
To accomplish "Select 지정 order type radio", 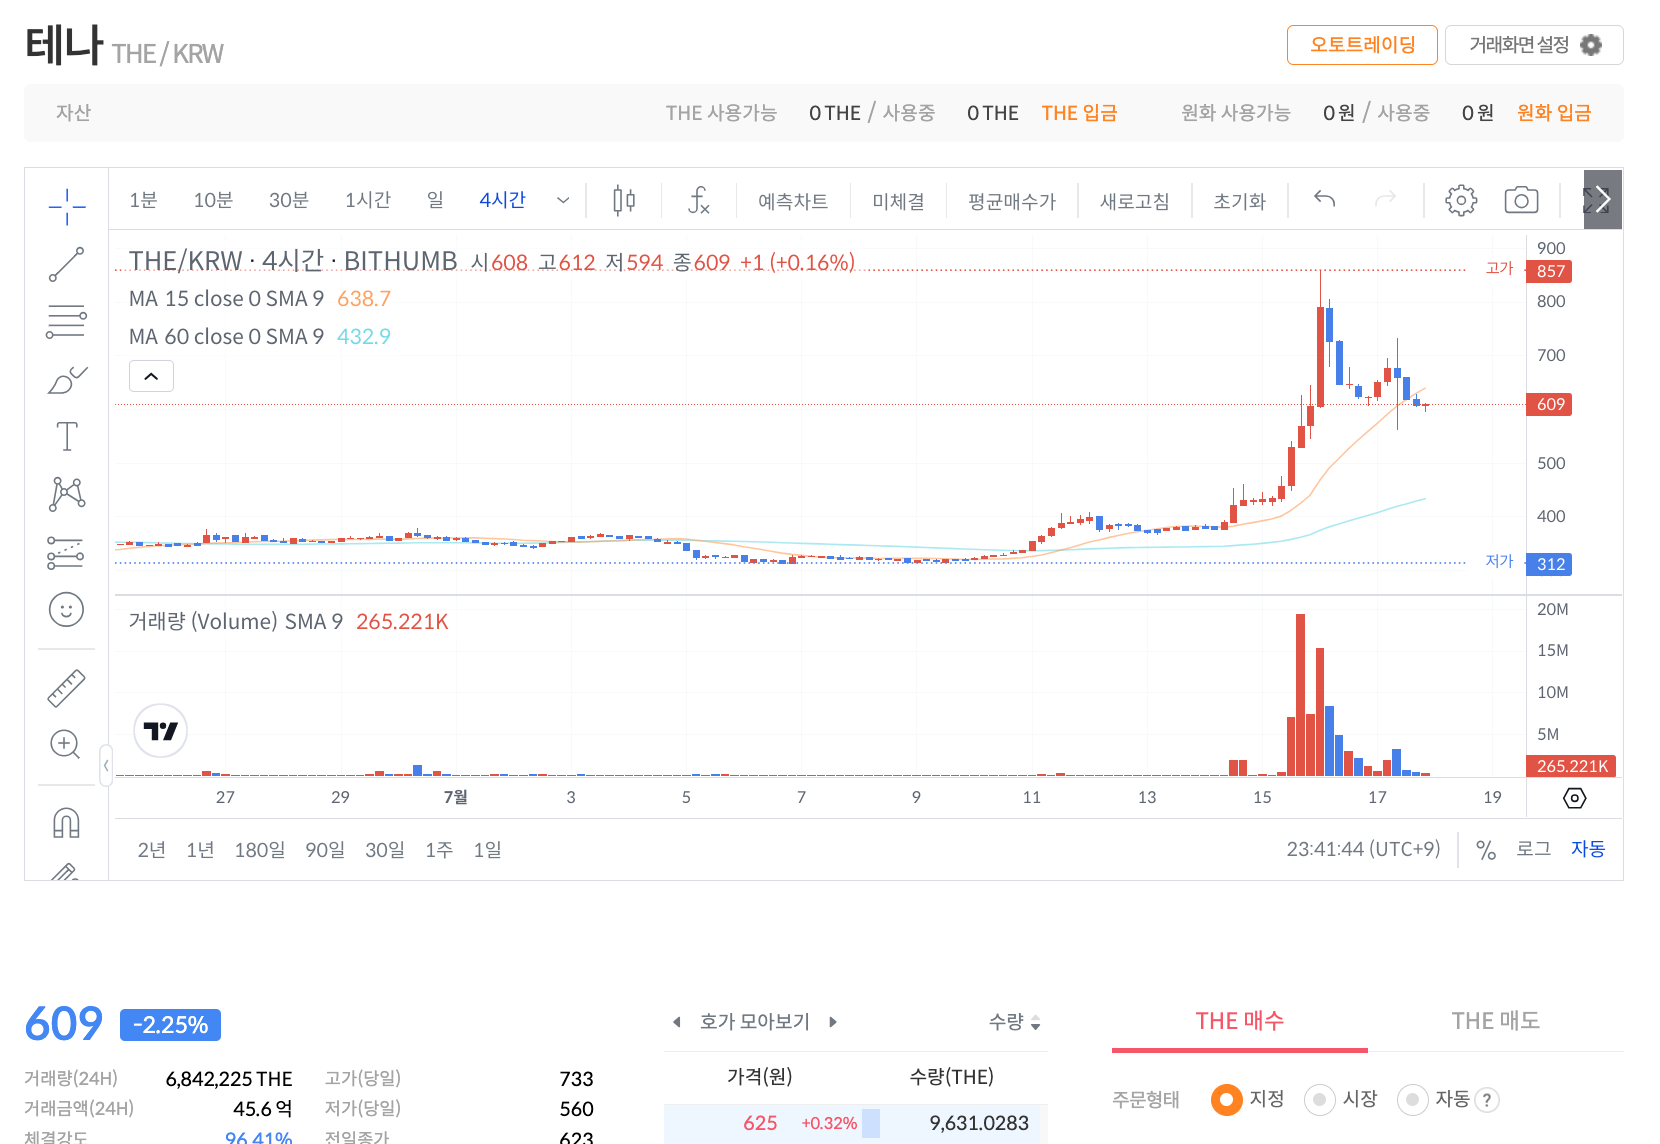I will 1226,1100.
